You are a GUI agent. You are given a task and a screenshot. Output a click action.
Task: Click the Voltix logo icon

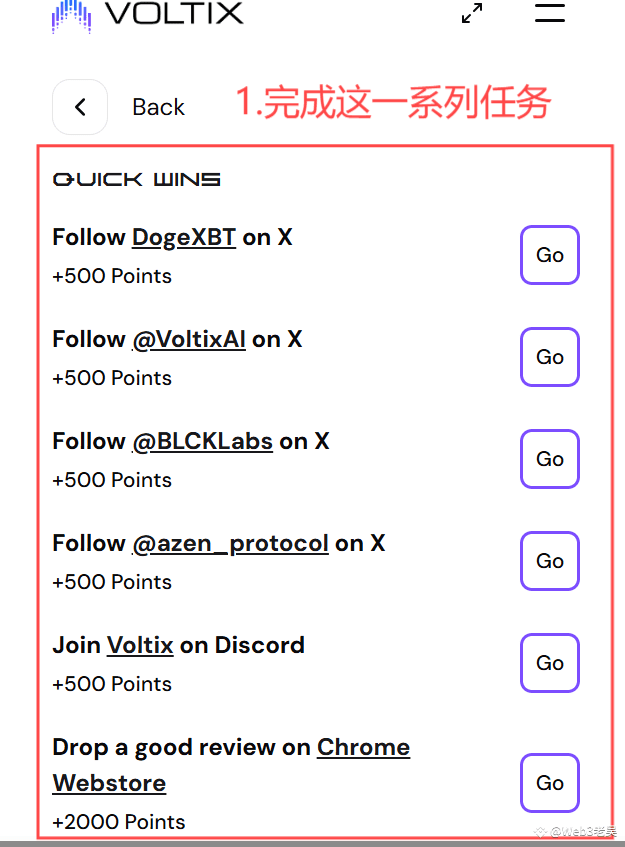pos(71,16)
